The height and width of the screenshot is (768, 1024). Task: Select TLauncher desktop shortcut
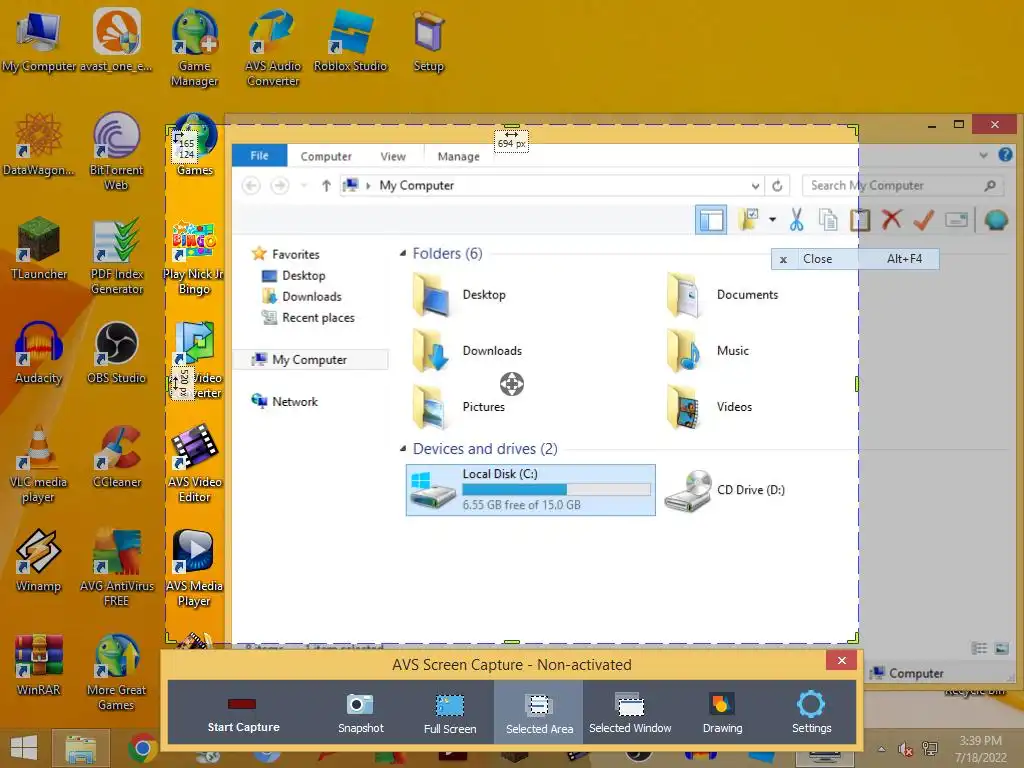[x=39, y=249]
